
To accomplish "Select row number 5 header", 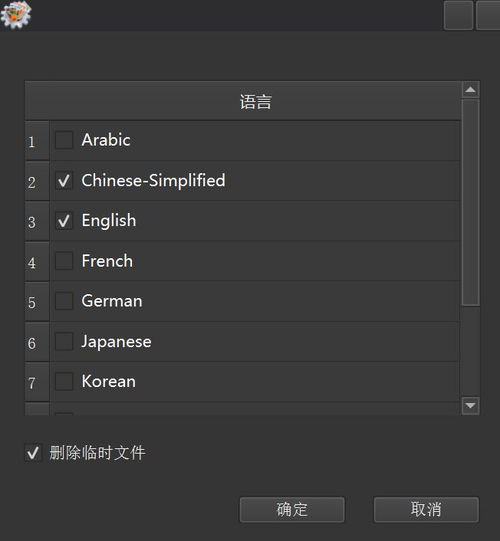I will point(37,302).
